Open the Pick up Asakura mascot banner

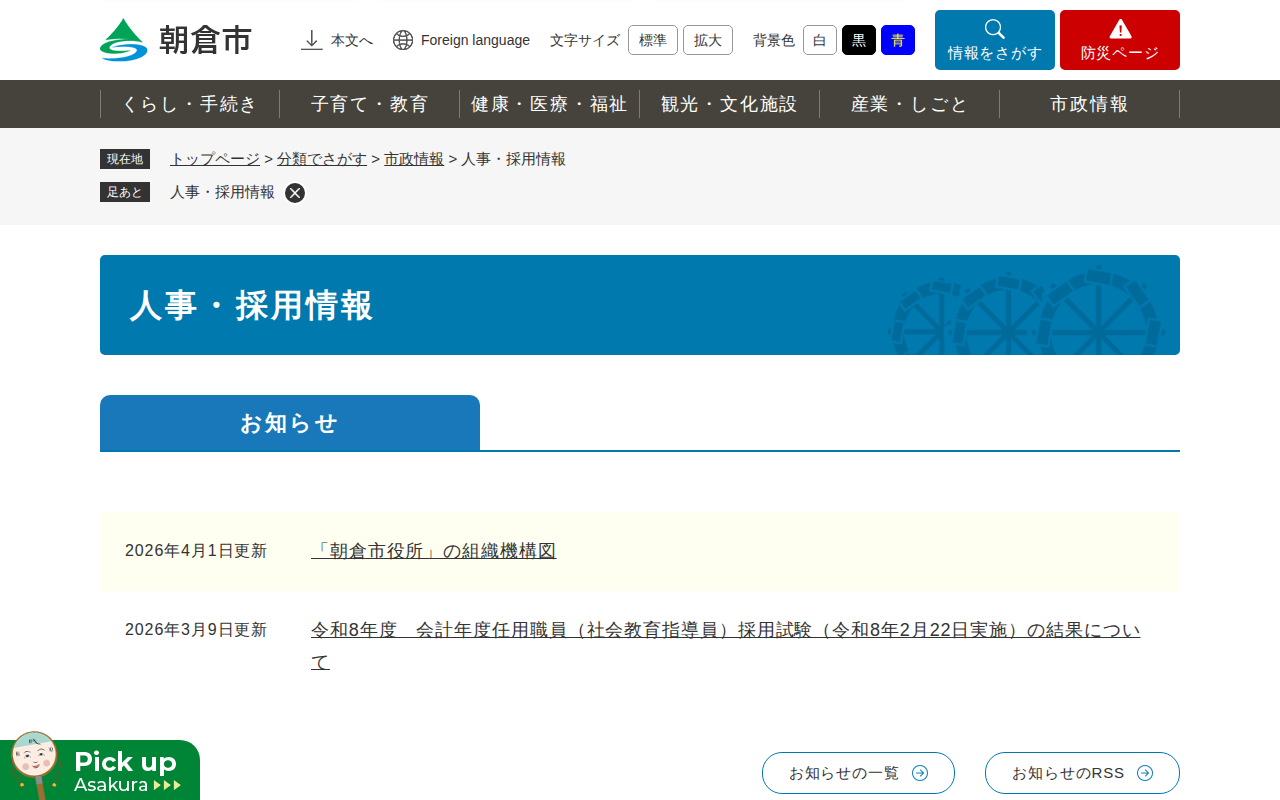(x=100, y=769)
